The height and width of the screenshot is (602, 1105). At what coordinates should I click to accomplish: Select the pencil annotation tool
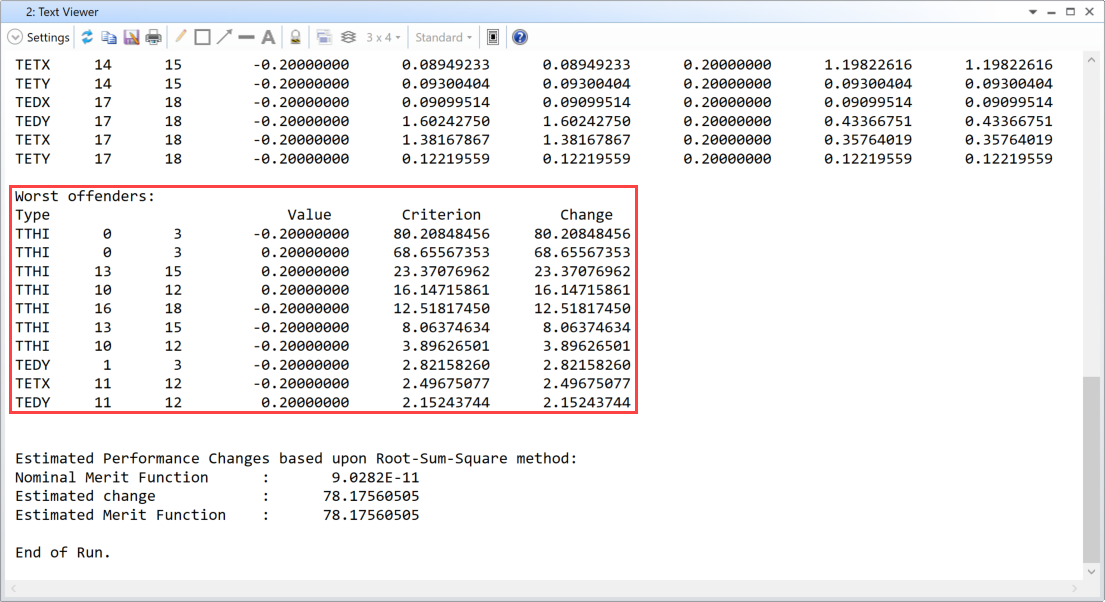tap(180, 37)
